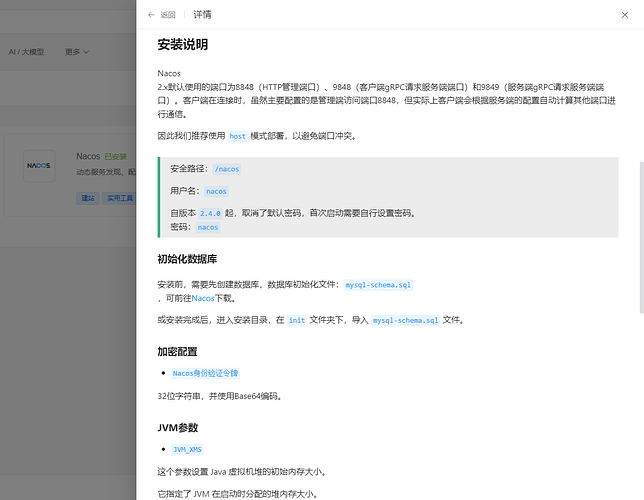Close the details drawer with the X

pos(625,15)
